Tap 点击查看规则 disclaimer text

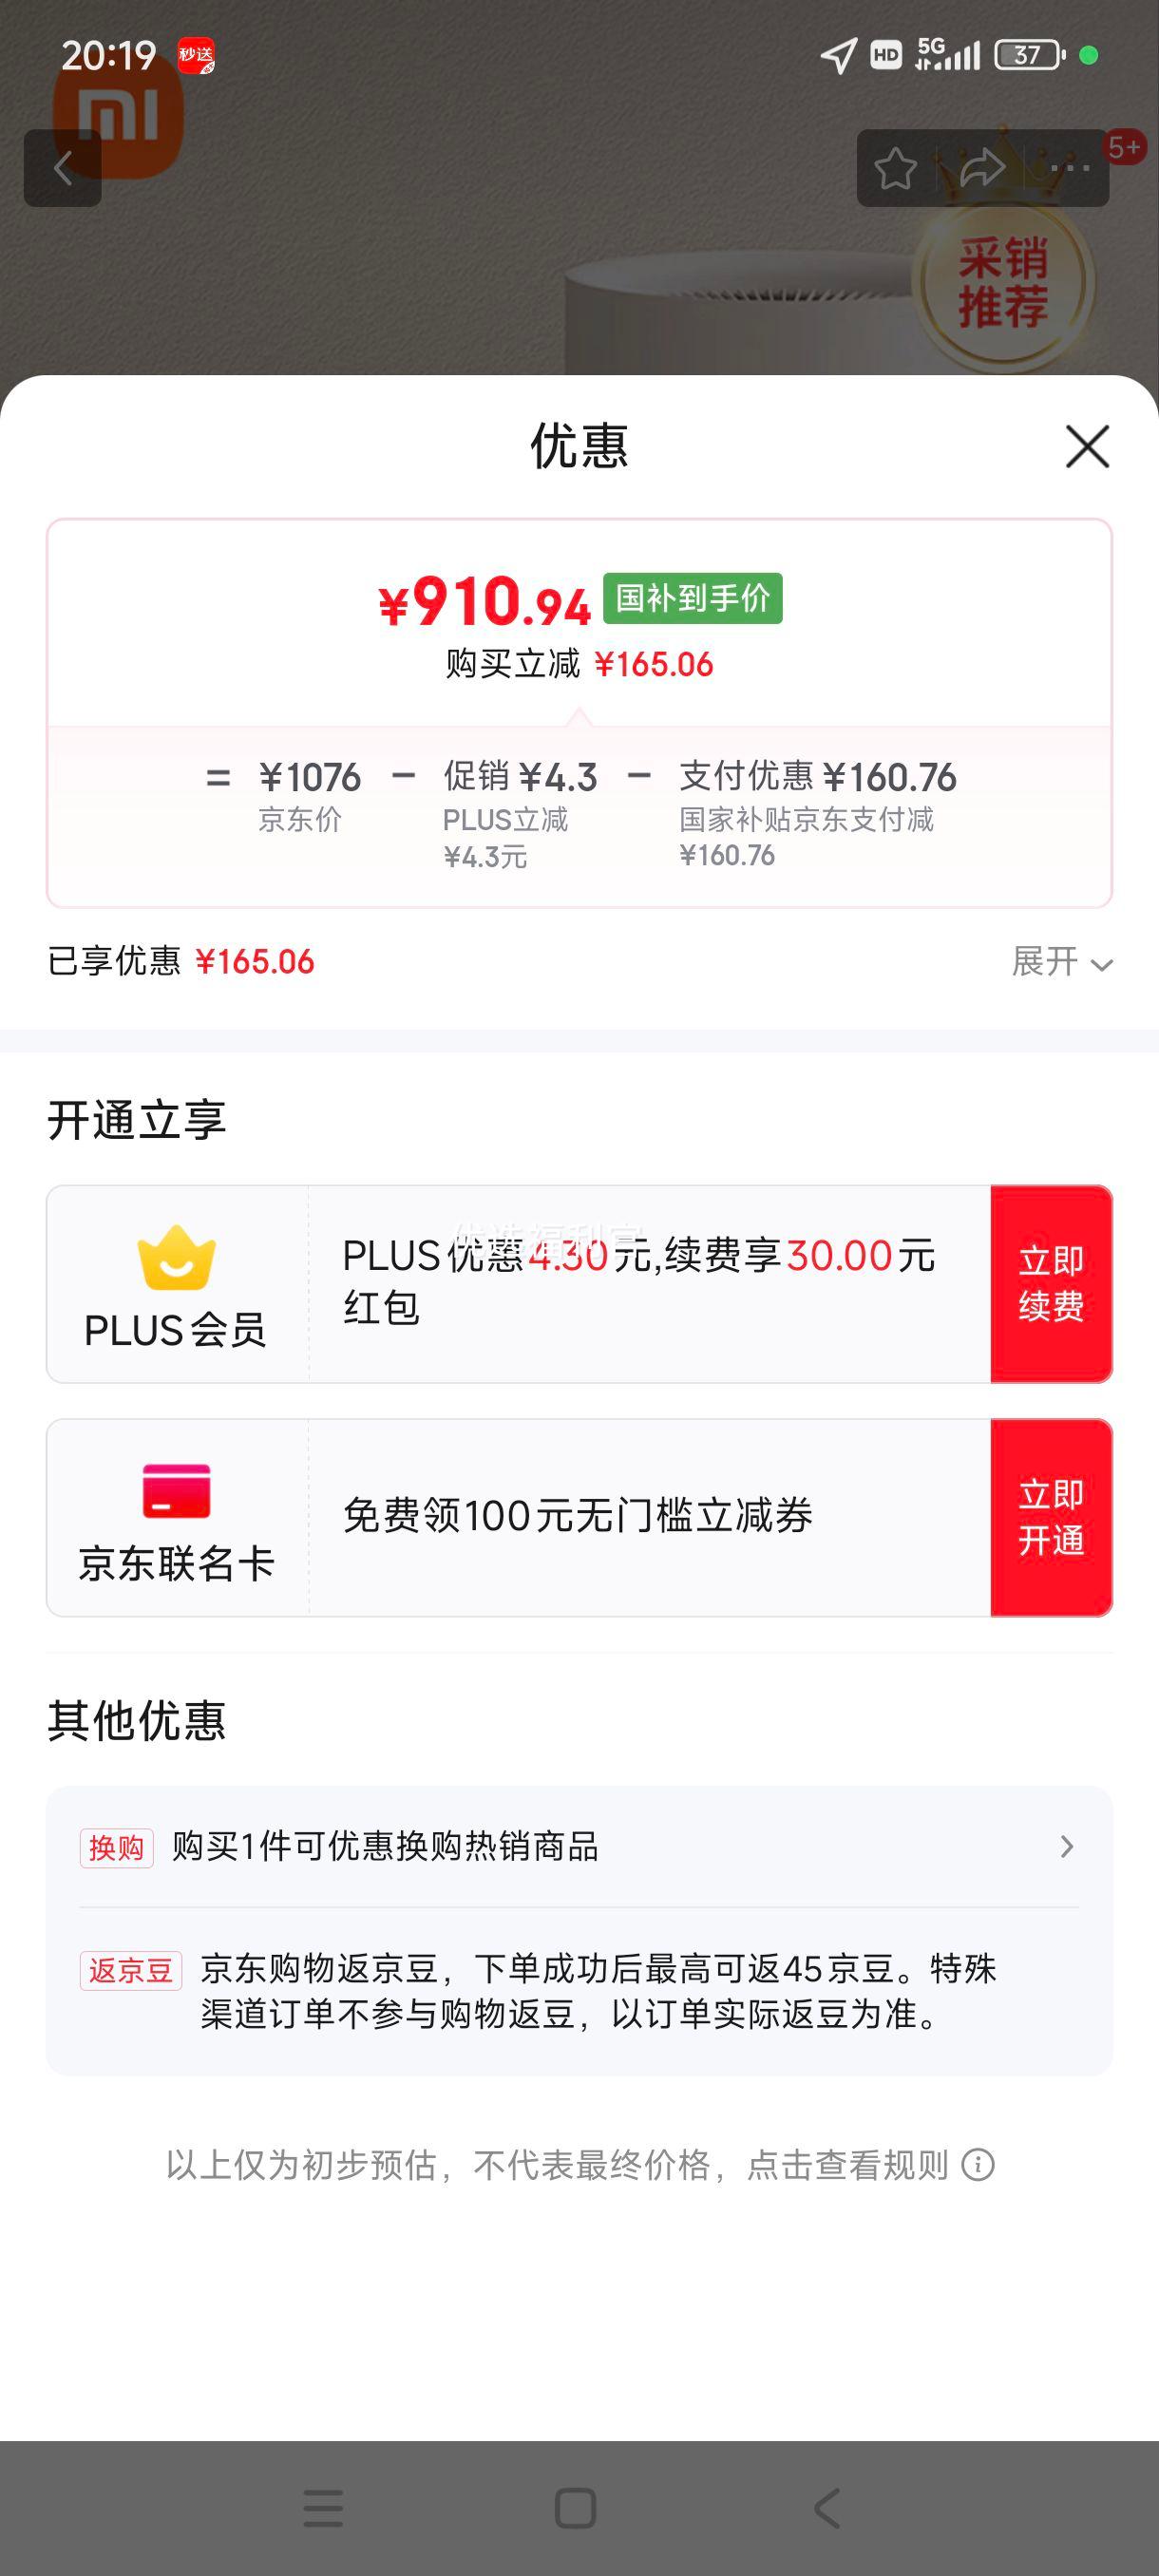848,2165
